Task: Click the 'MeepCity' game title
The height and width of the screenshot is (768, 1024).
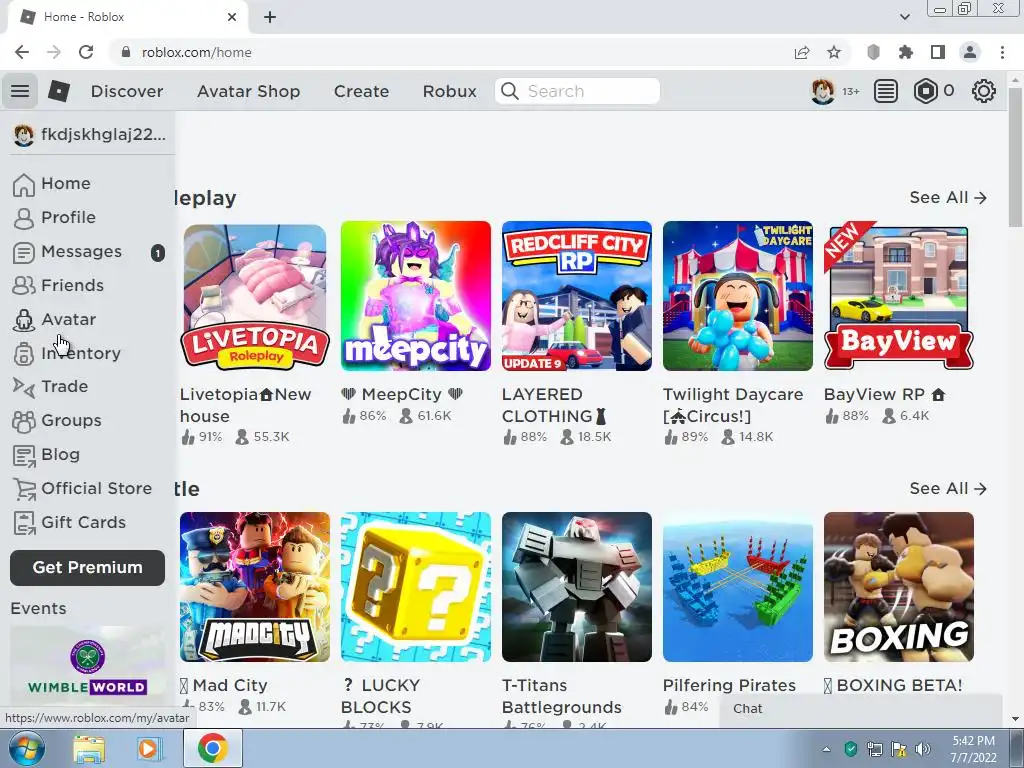Action: point(402,394)
